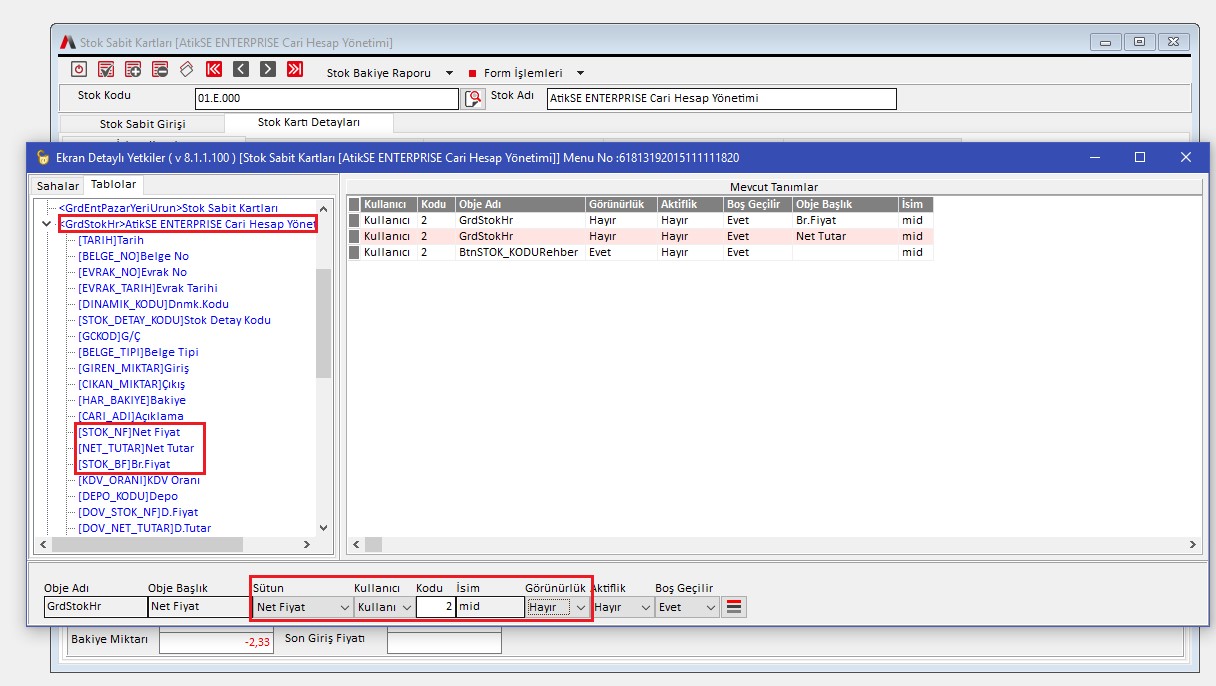
Task: Go to the previous record
Action: point(241,69)
